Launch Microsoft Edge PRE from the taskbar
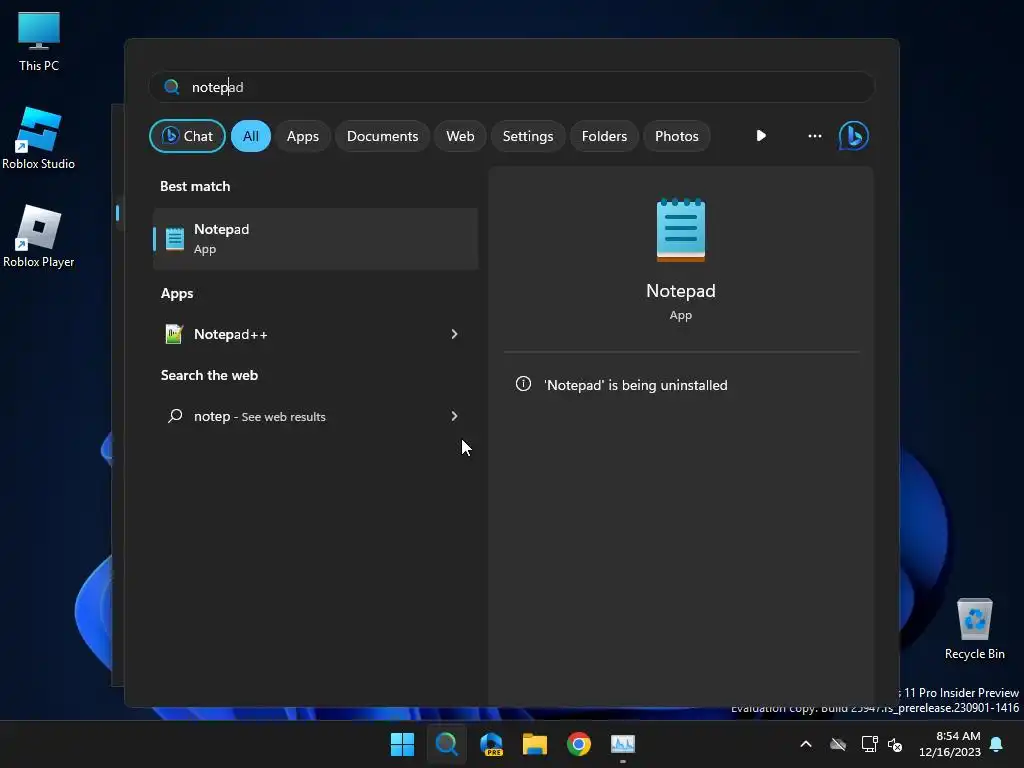Image resolution: width=1024 pixels, height=768 pixels. pyautogui.click(x=491, y=744)
